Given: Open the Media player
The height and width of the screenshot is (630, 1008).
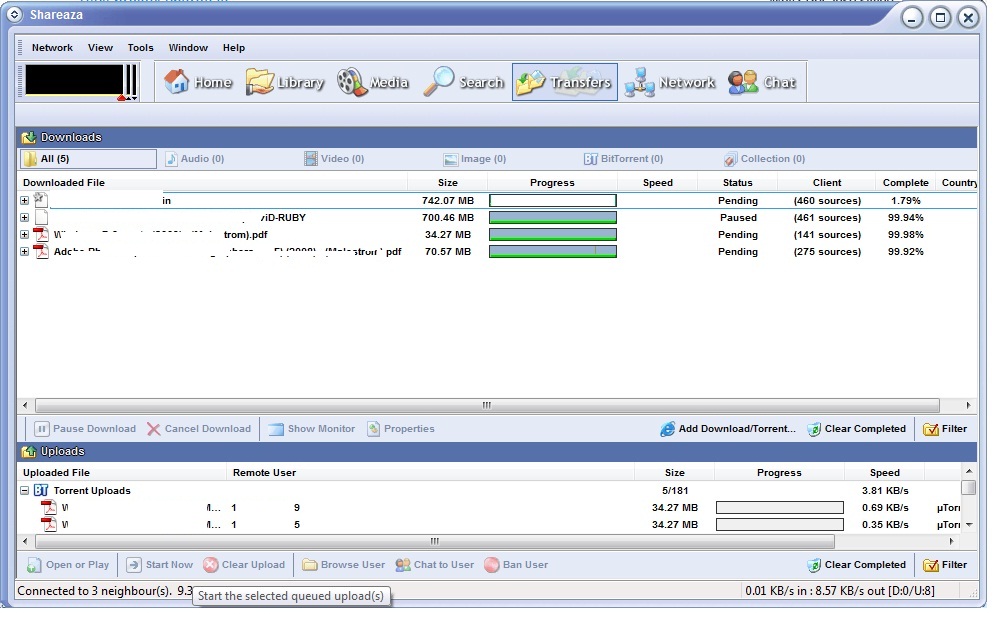Looking at the screenshot, I should pyautogui.click(x=374, y=82).
